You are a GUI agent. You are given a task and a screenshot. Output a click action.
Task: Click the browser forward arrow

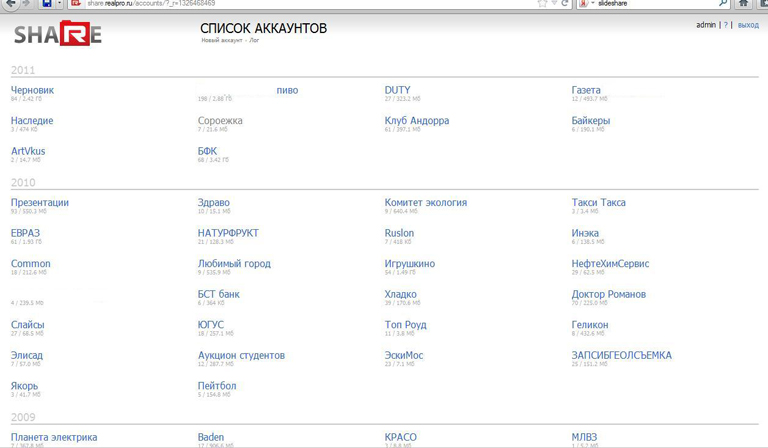26,3
